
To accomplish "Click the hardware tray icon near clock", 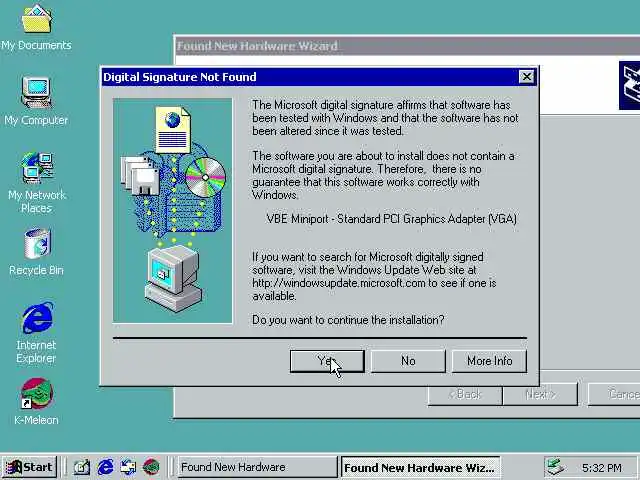I will pos(556,467).
